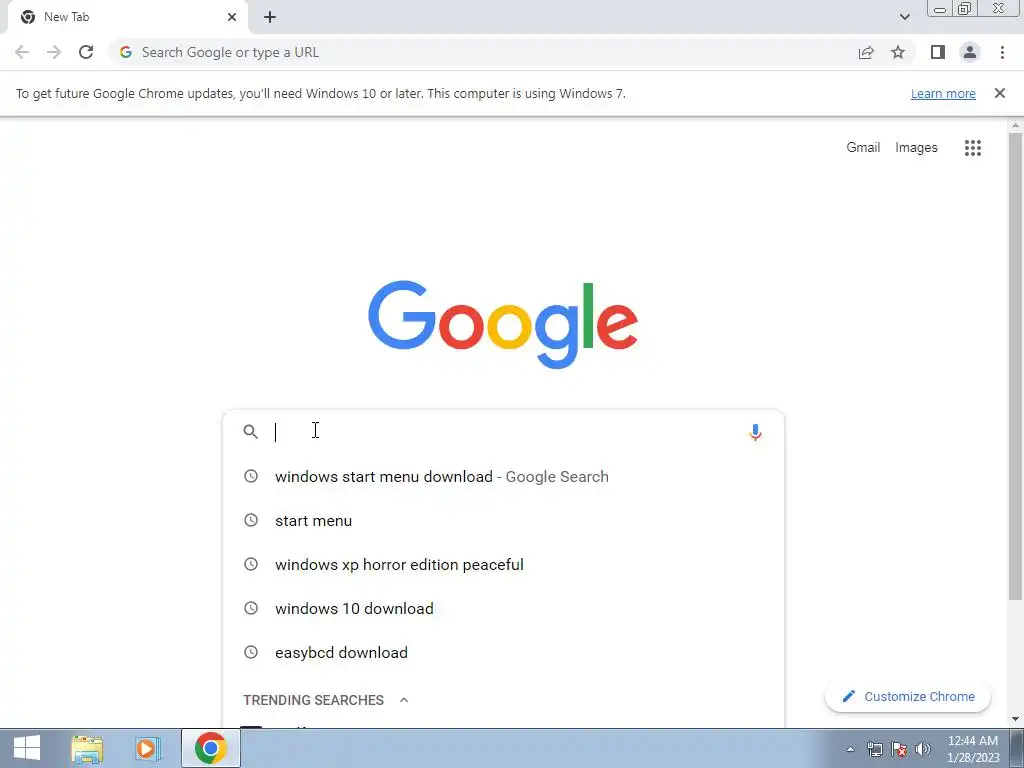Click the Google icon in address bar
The image size is (1024, 768).
(x=126, y=52)
